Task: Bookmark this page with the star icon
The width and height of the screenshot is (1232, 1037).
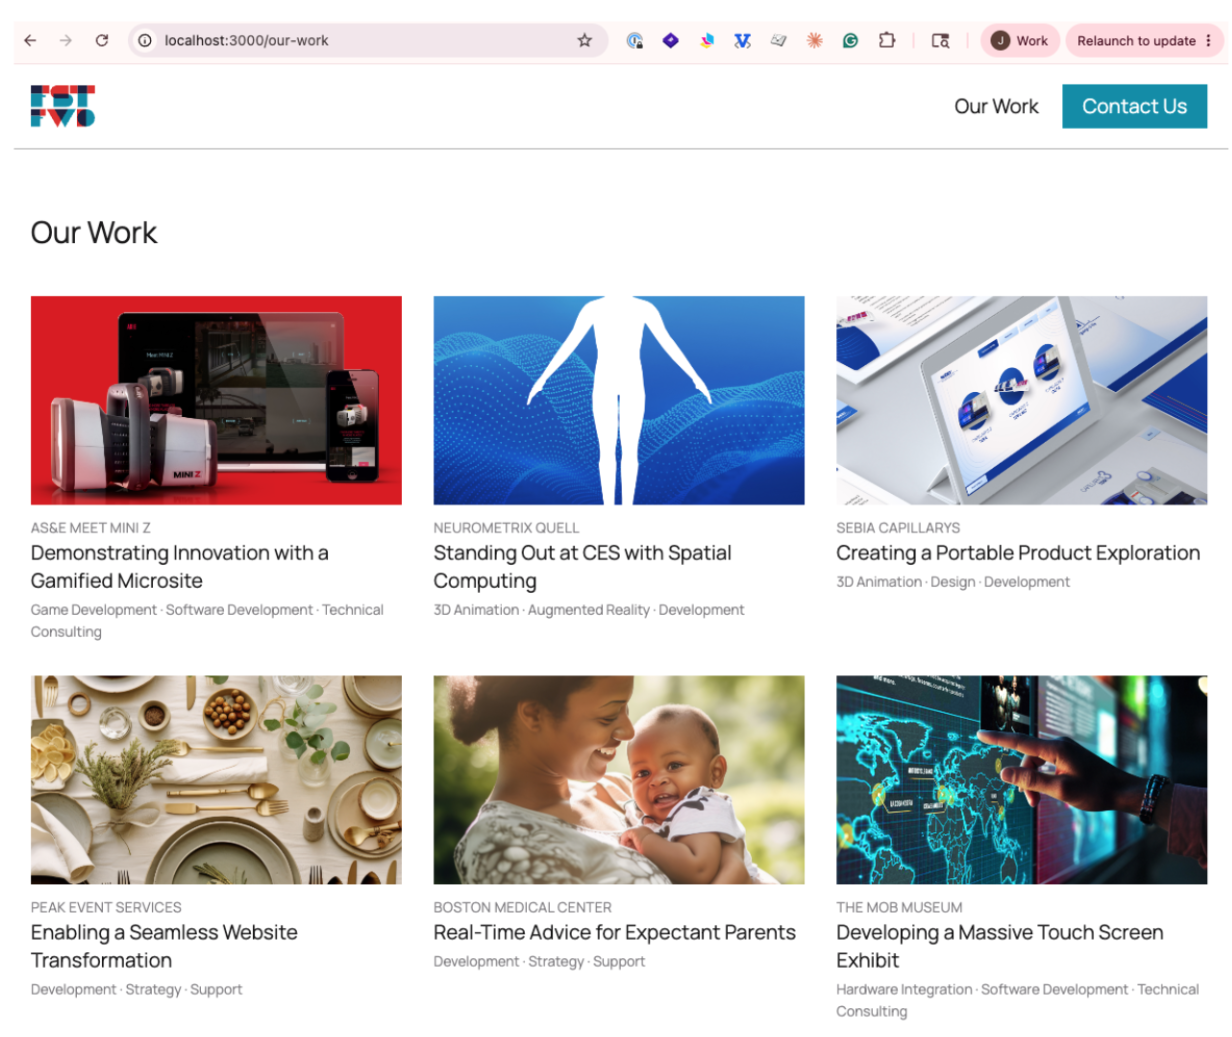Action: coord(585,41)
